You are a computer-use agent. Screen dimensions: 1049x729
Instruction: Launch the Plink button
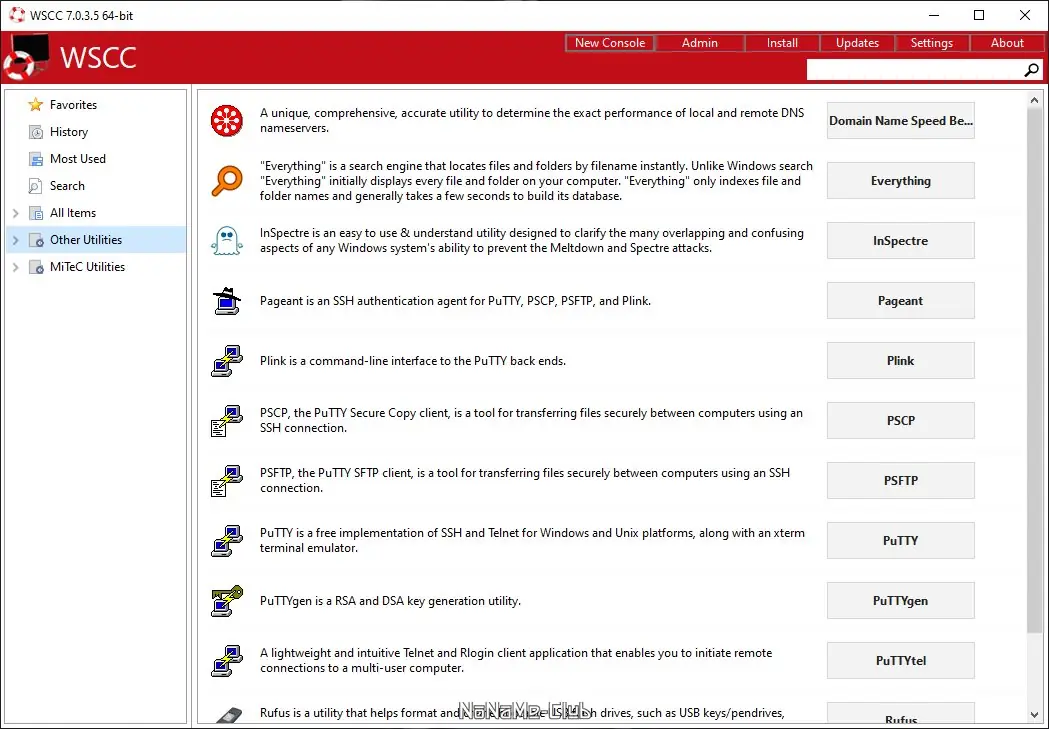(x=900, y=360)
